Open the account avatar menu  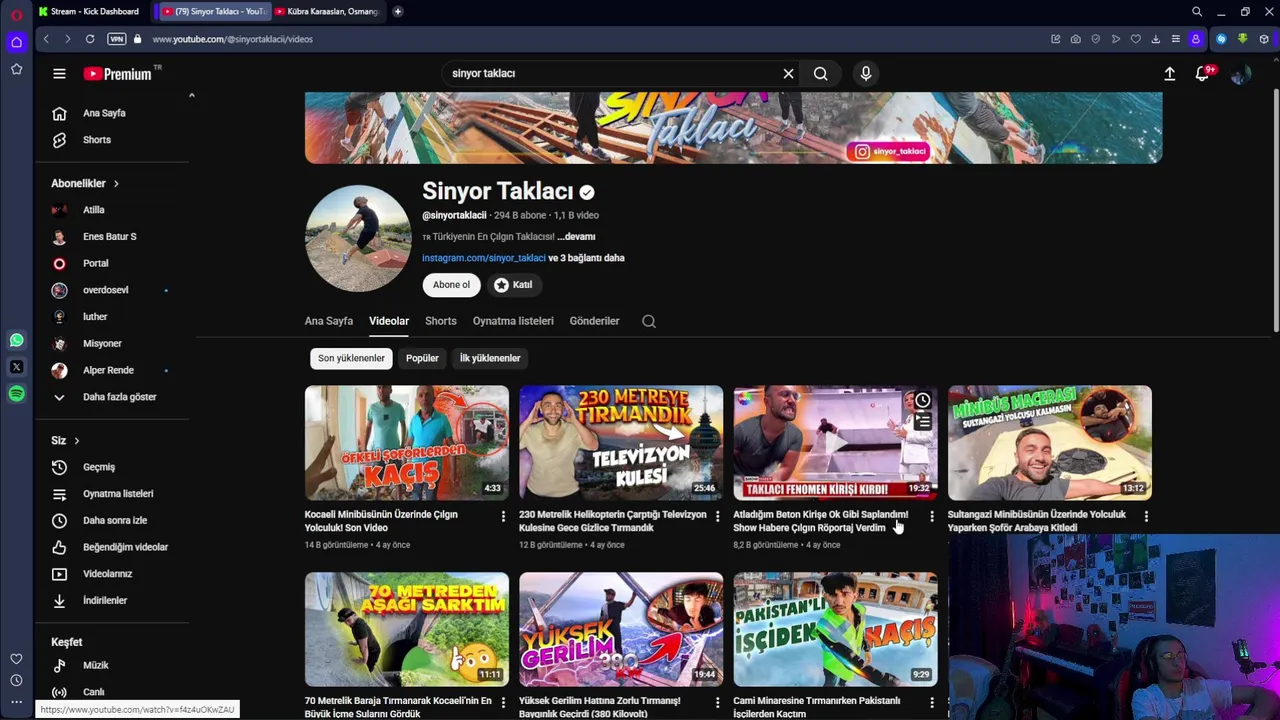(x=1240, y=74)
